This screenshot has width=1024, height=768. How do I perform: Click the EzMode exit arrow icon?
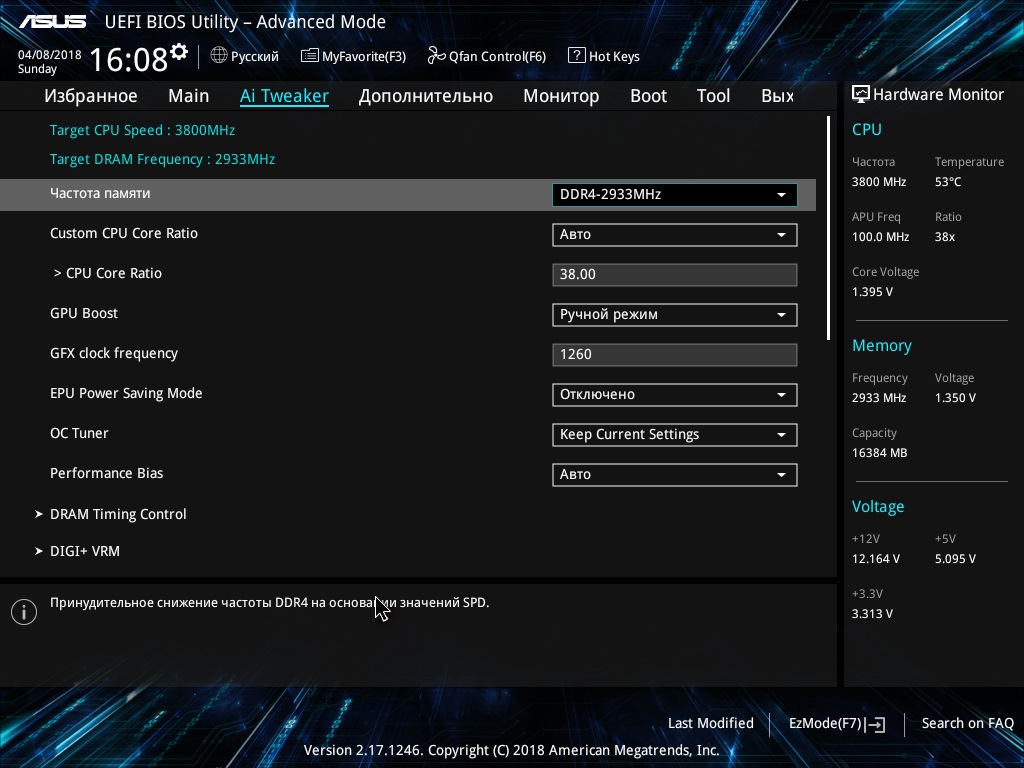coord(875,724)
